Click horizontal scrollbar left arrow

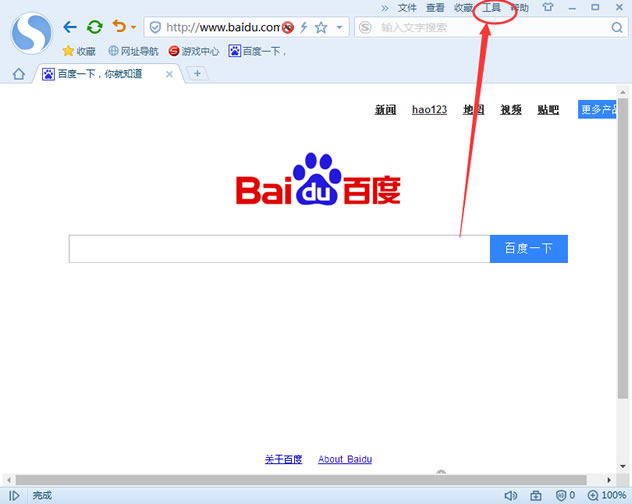(9, 480)
